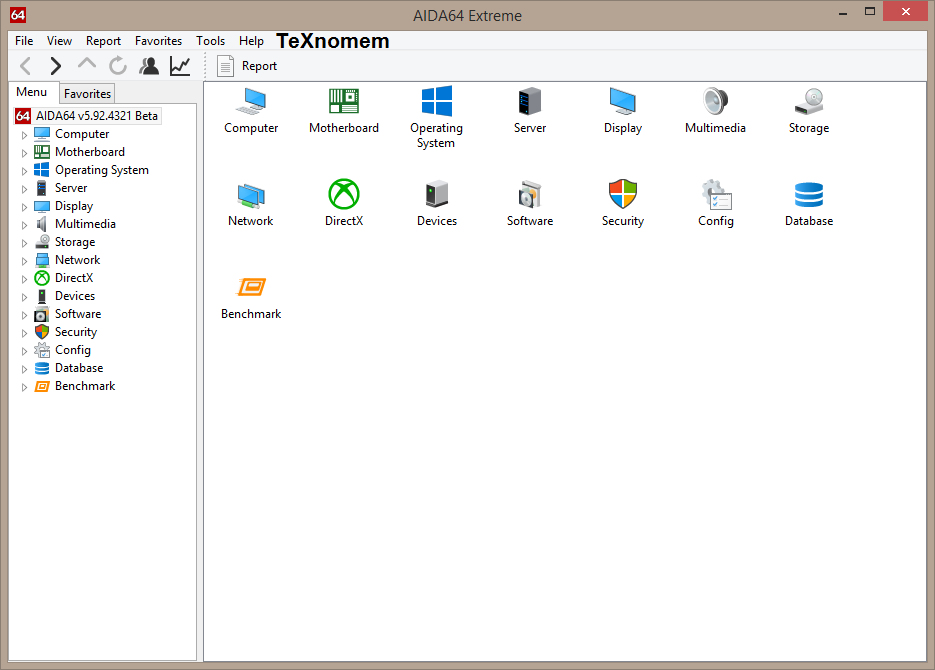Expand the Security tree node
Viewport: 935px width, 670px height.
pos(24,333)
